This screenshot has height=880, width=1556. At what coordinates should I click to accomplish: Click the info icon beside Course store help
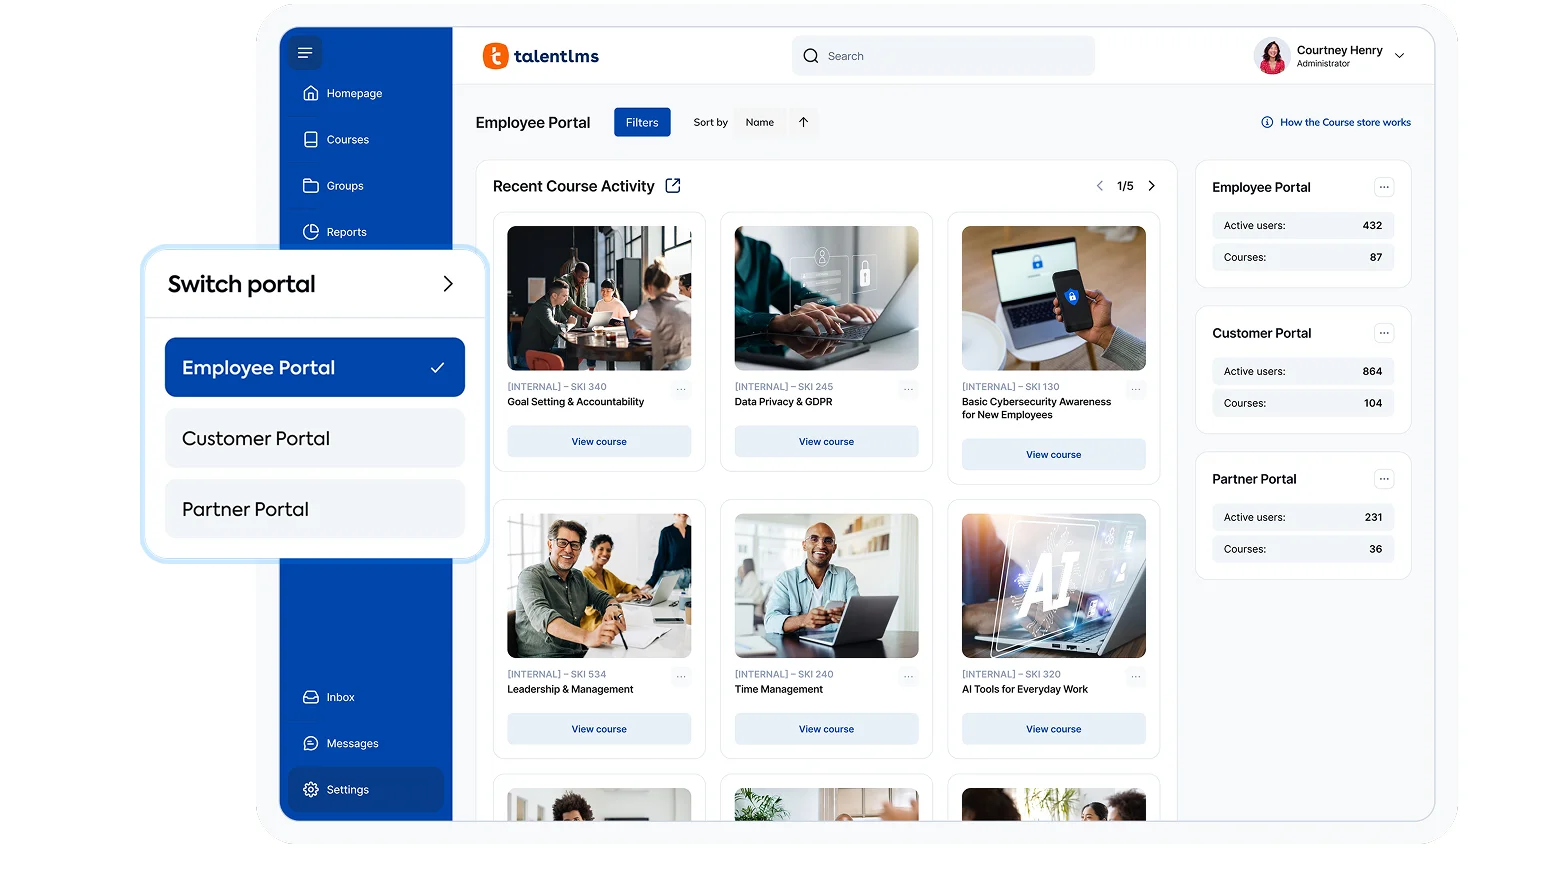click(1267, 122)
